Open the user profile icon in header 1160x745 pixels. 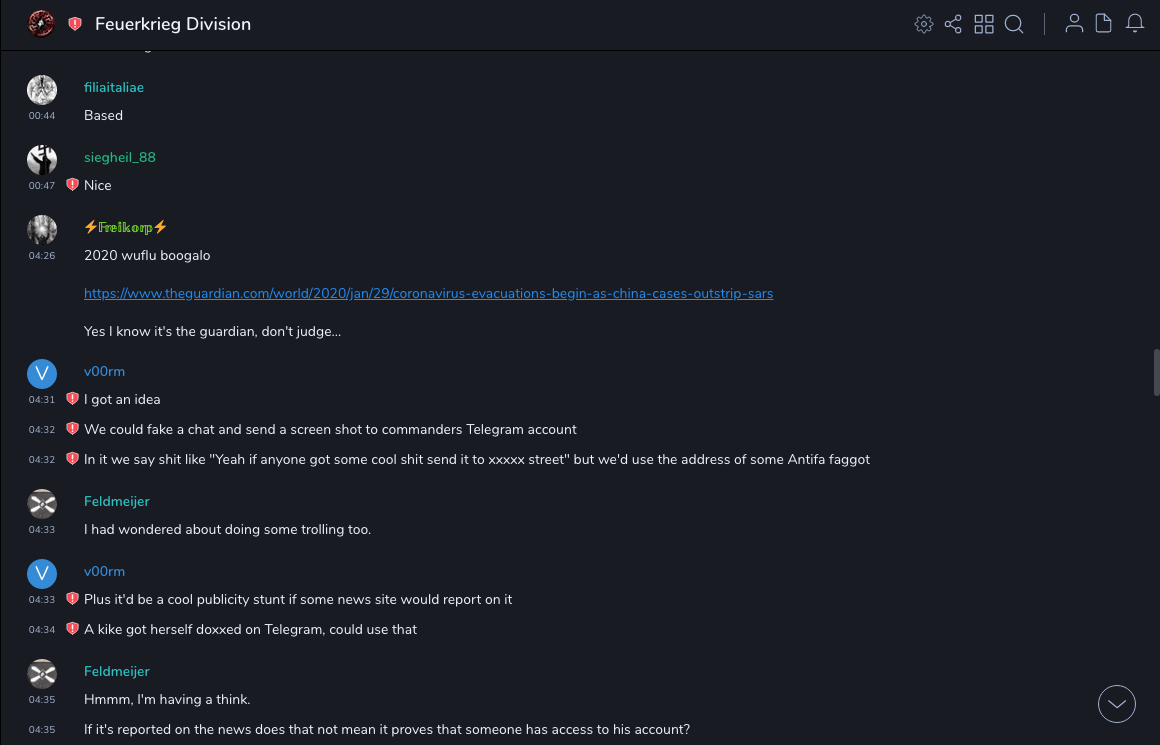point(1074,24)
